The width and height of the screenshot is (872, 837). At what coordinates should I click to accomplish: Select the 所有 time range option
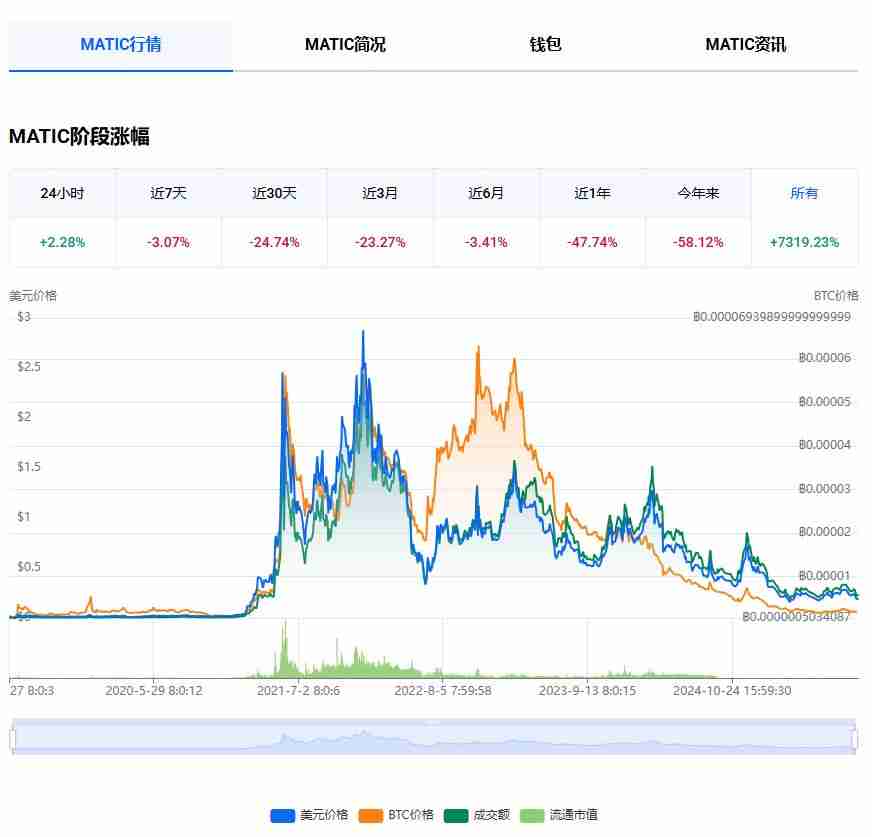click(x=803, y=193)
